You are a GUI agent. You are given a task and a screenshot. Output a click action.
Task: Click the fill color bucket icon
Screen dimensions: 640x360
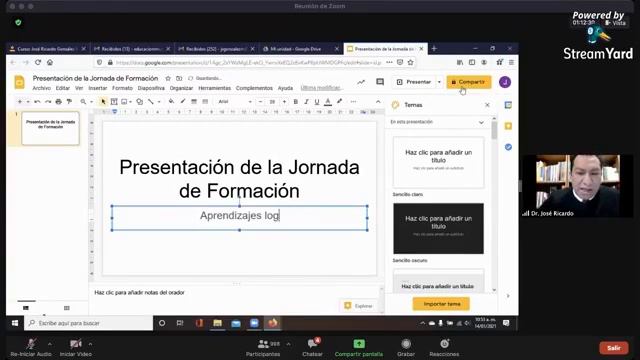(x=171, y=102)
